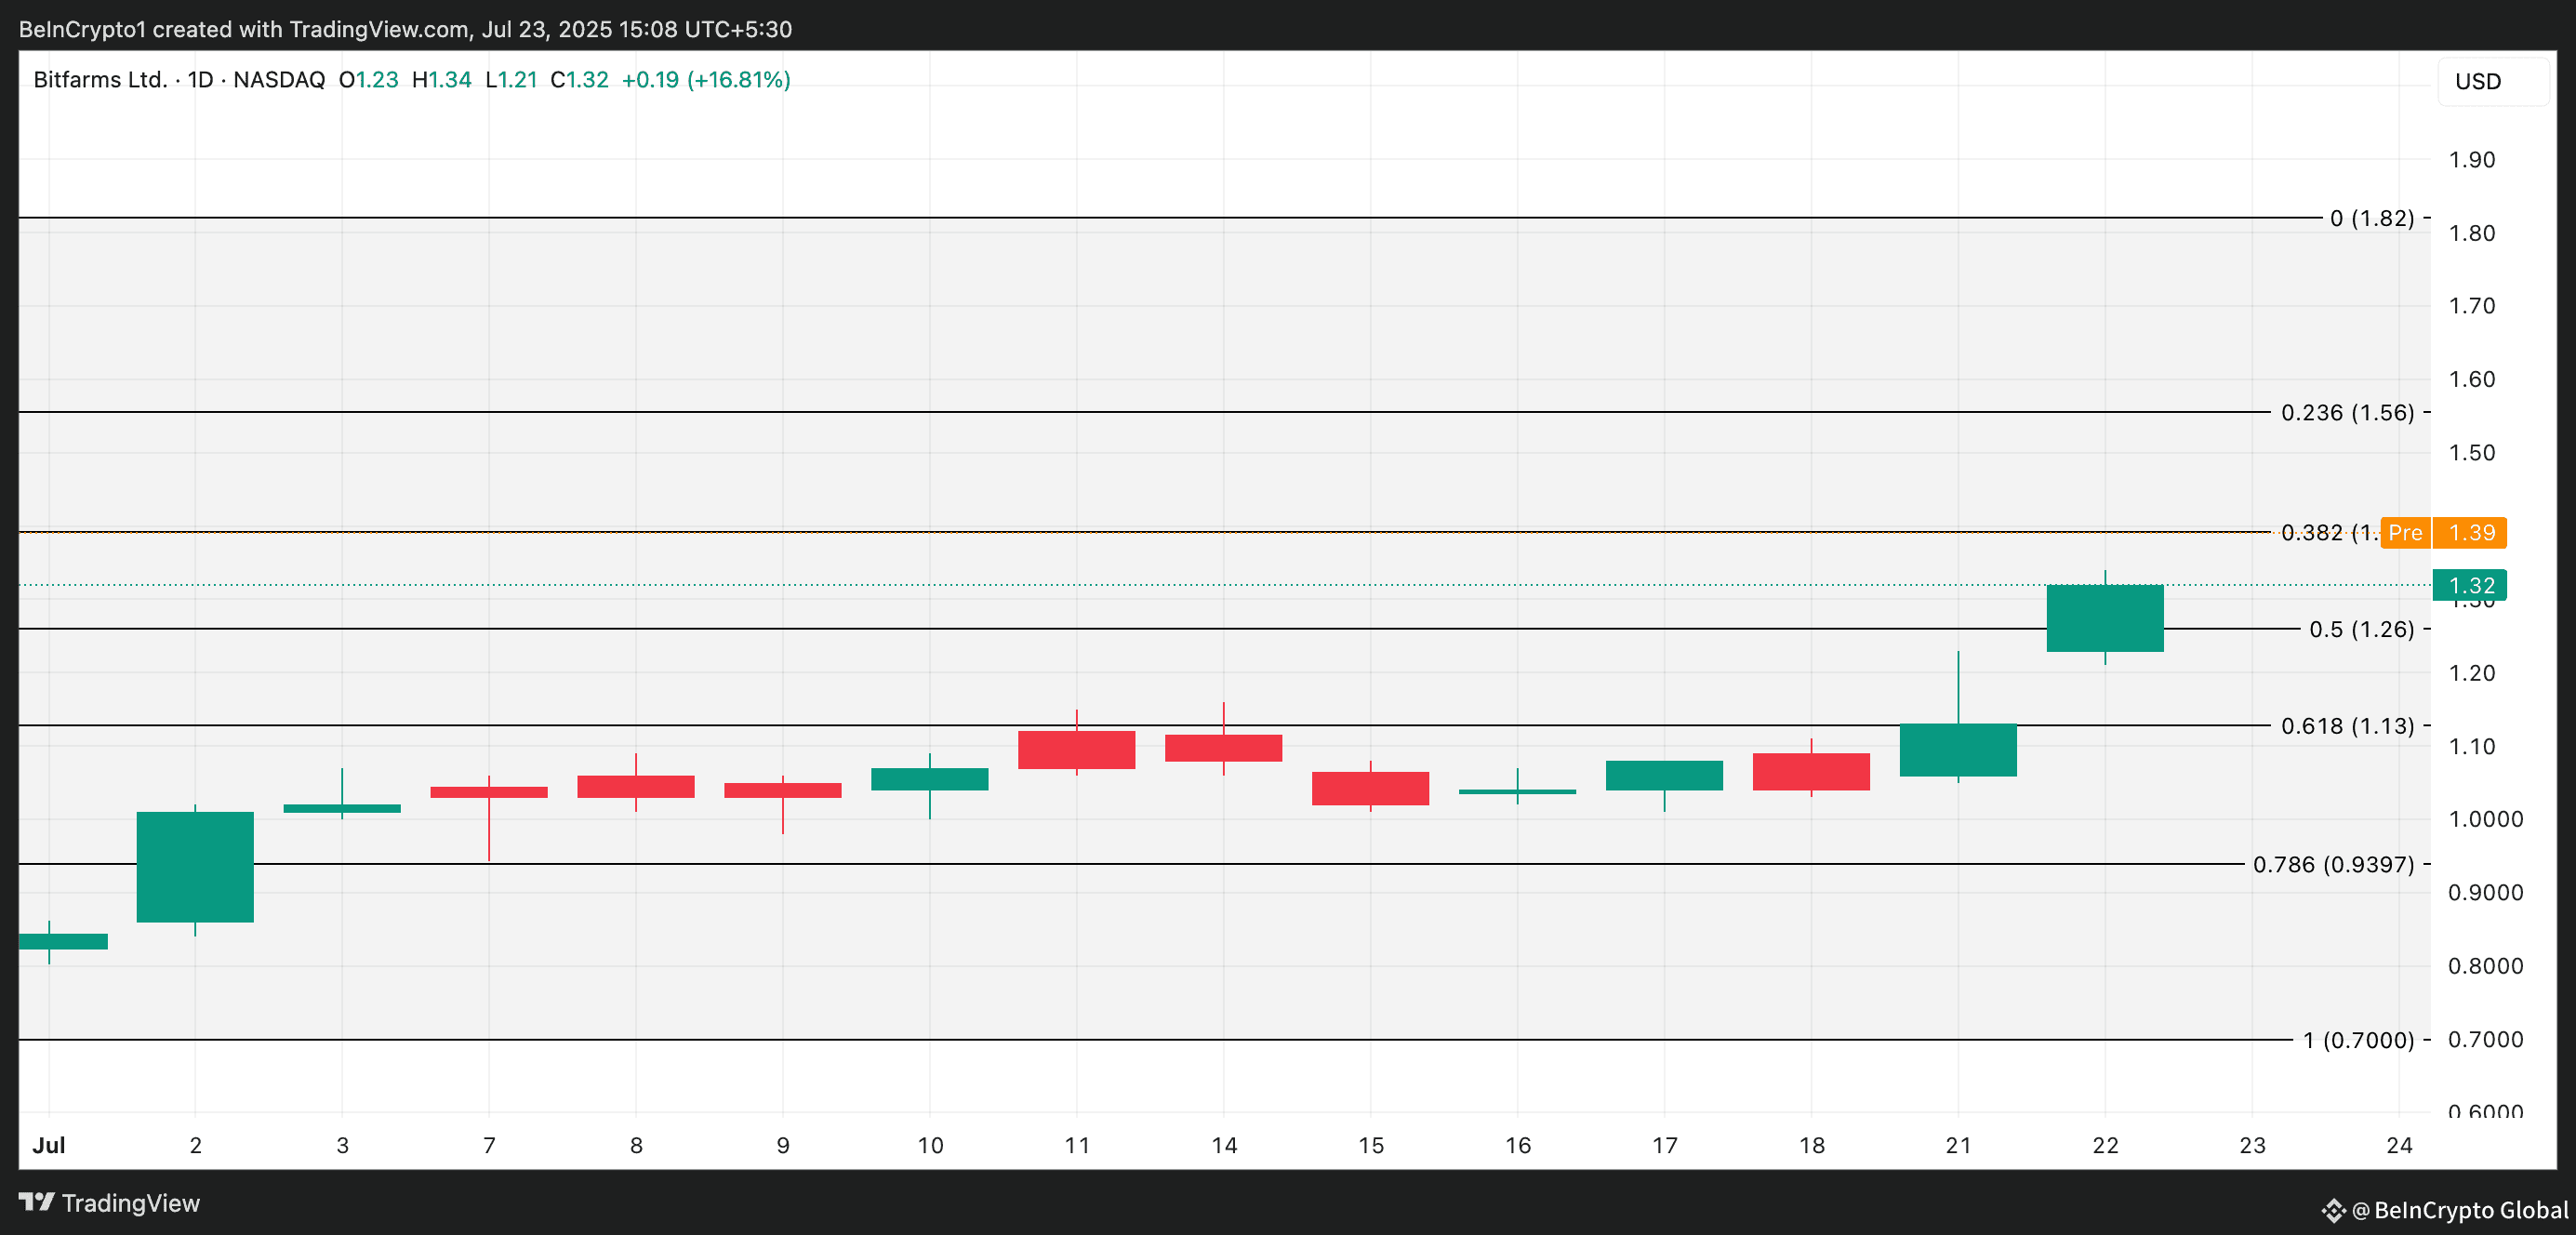Click date 22 on the time axis

tap(2105, 1146)
